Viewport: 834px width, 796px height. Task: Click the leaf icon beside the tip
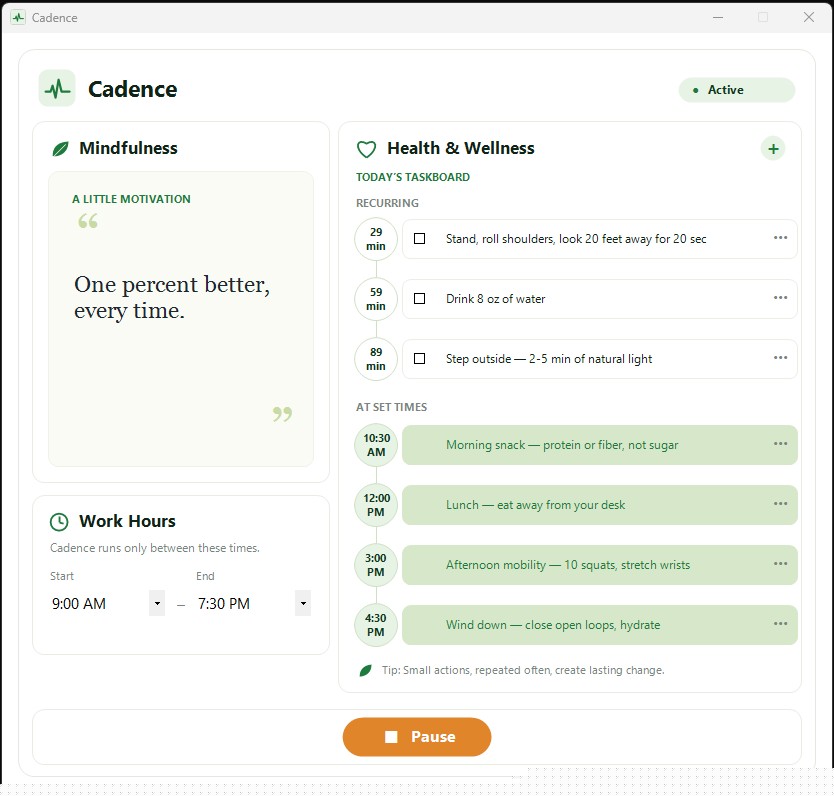(365, 671)
